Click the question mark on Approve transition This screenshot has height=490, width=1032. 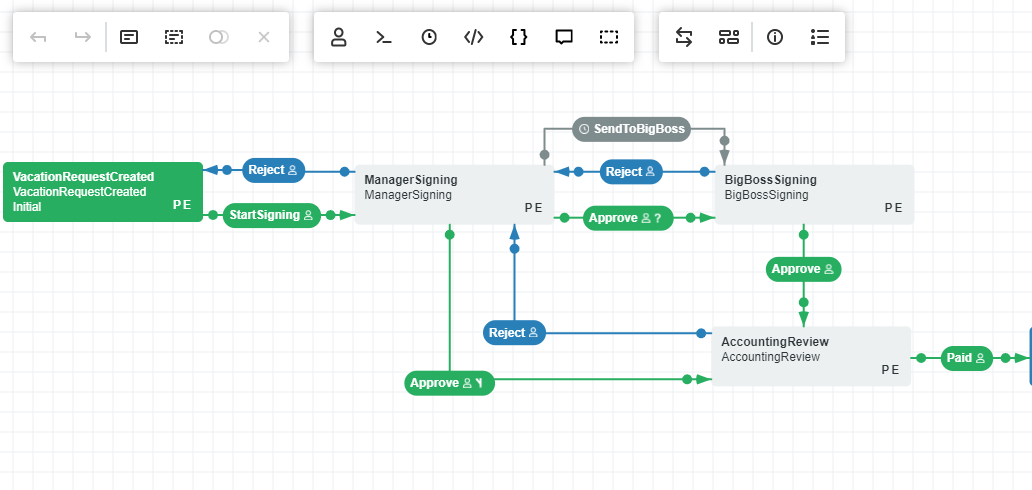click(x=658, y=218)
